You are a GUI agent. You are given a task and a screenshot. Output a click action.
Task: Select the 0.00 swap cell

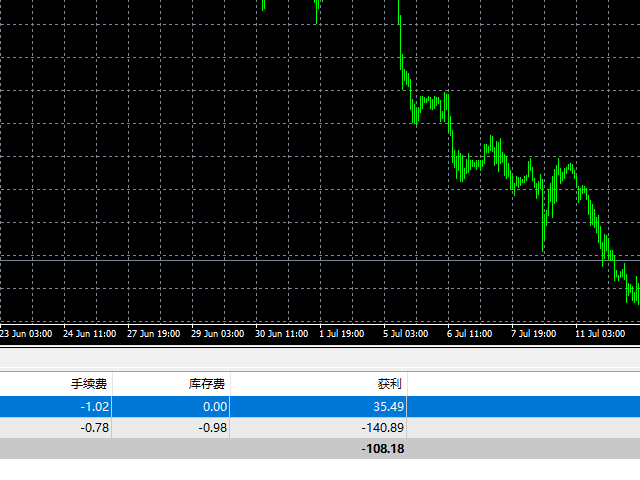click(x=171, y=407)
